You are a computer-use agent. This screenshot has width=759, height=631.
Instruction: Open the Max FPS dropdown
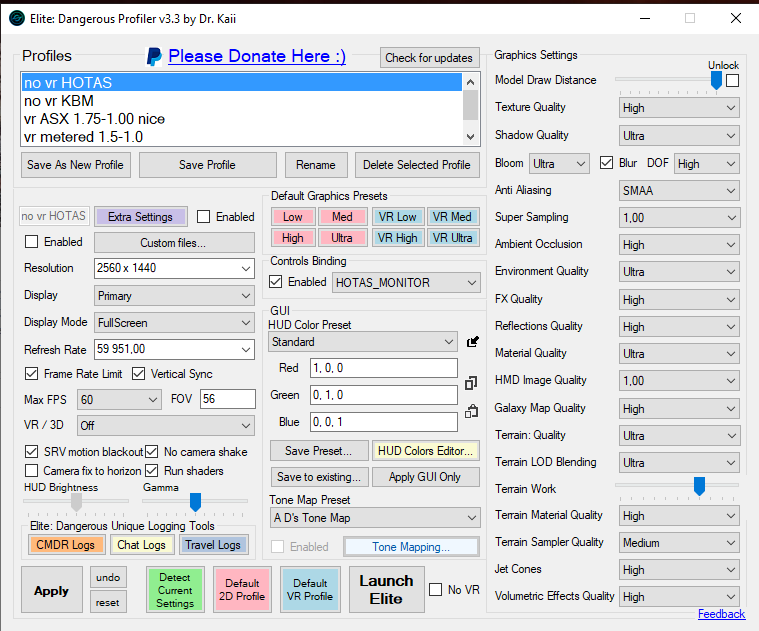(119, 400)
